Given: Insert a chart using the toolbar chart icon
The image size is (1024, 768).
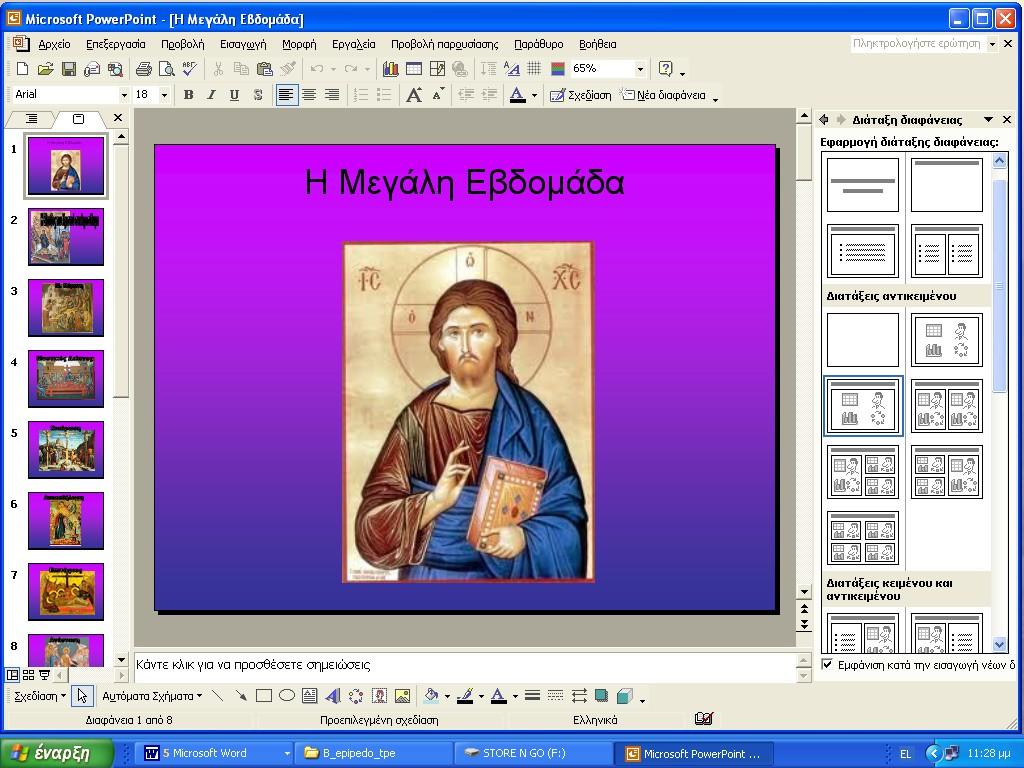Looking at the screenshot, I should [391, 69].
